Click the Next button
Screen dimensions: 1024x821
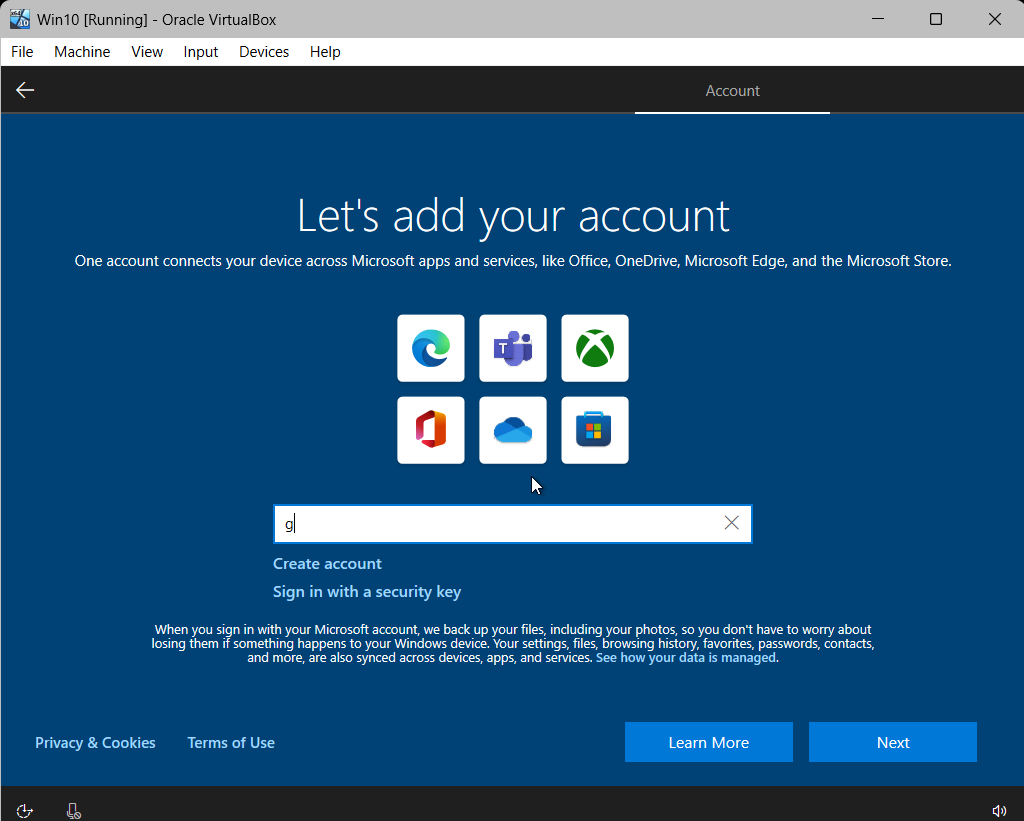(x=893, y=742)
